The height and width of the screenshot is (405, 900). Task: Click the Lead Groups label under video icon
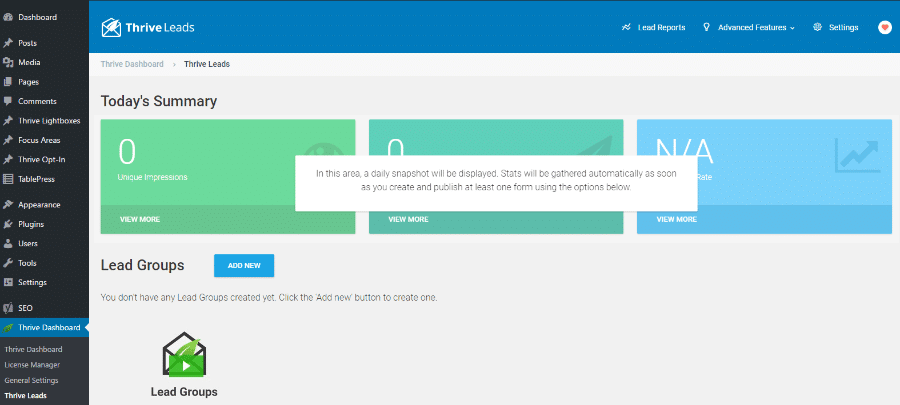click(184, 392)
